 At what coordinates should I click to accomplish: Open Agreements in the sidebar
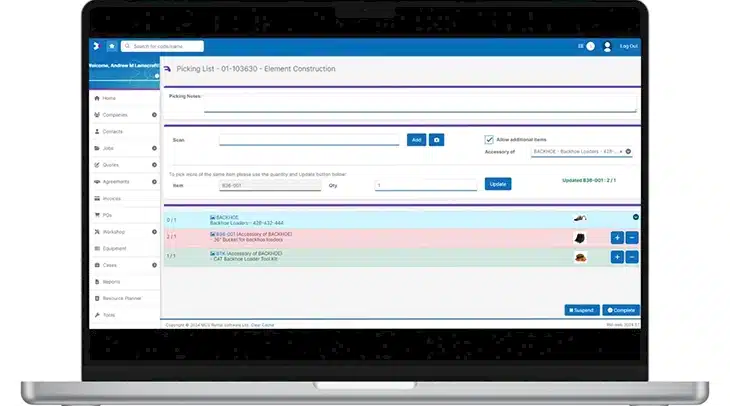click(x=116, y=182)
